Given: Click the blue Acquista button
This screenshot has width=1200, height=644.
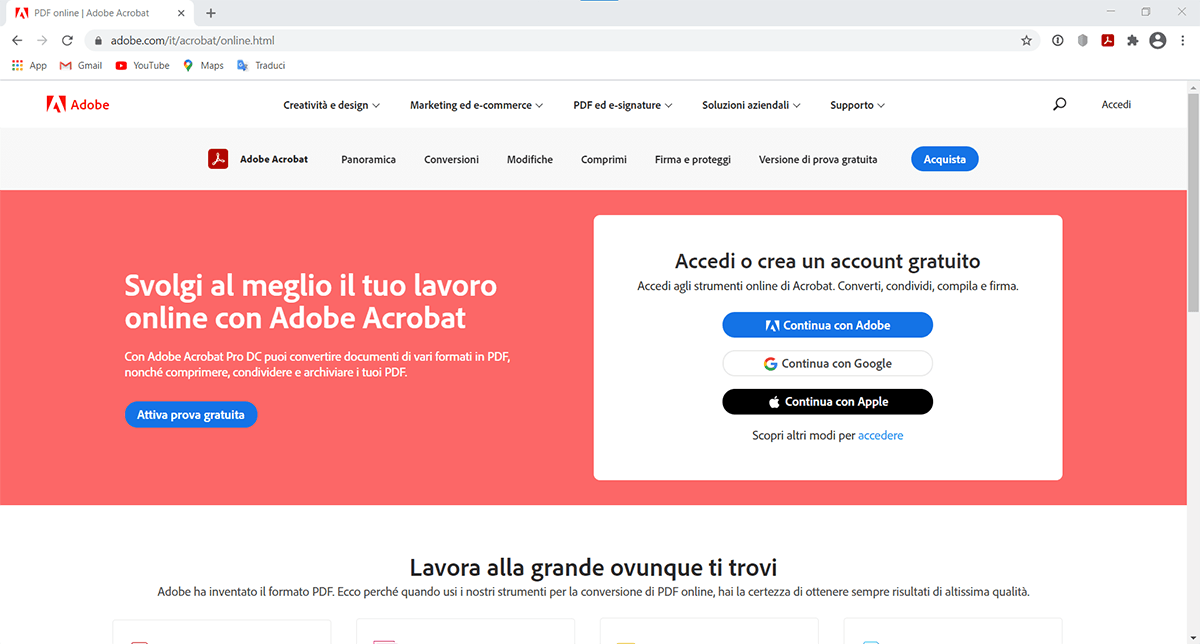Looking at the screenshot, I should pos(945,159).
